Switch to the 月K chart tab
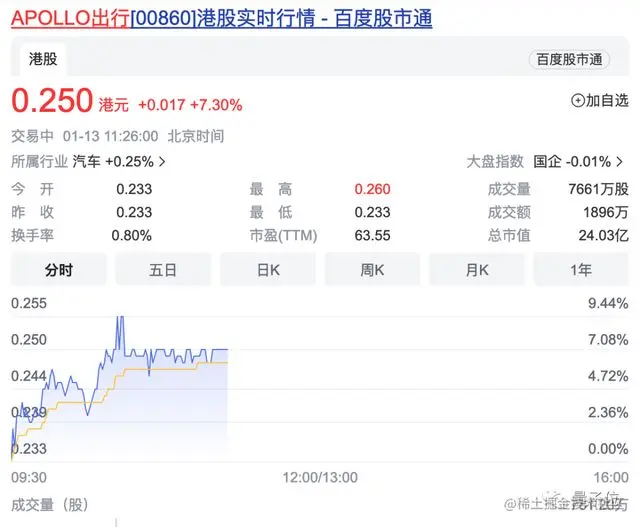Screen dimensions: 640x527 (477, 270)
